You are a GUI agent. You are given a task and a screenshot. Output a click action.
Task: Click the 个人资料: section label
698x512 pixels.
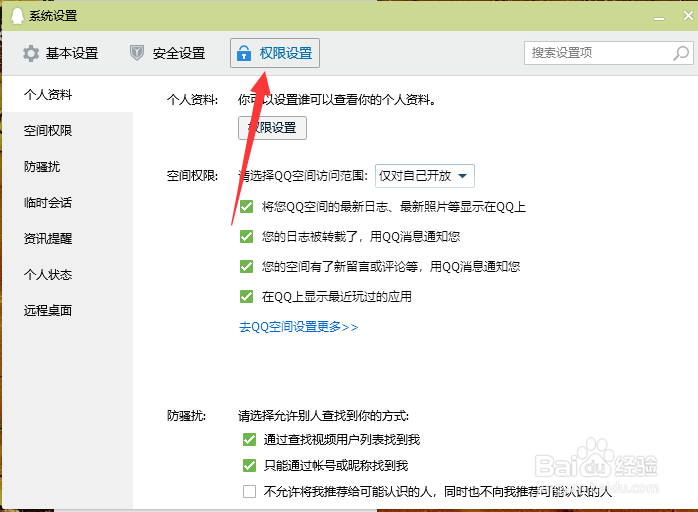192,100
